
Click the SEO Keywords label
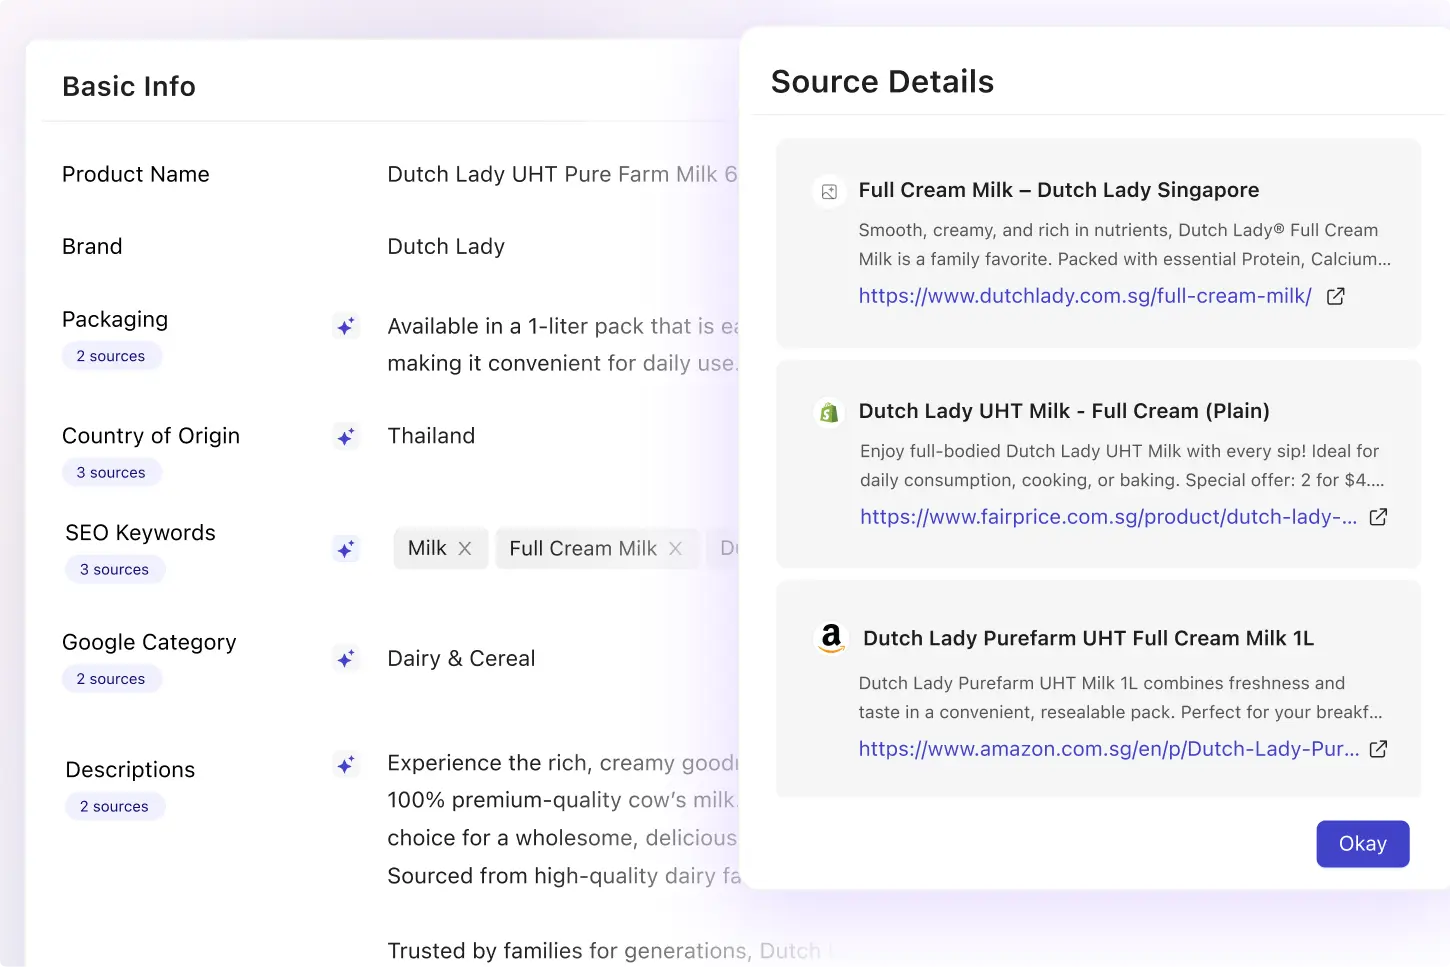click(140, 533)
